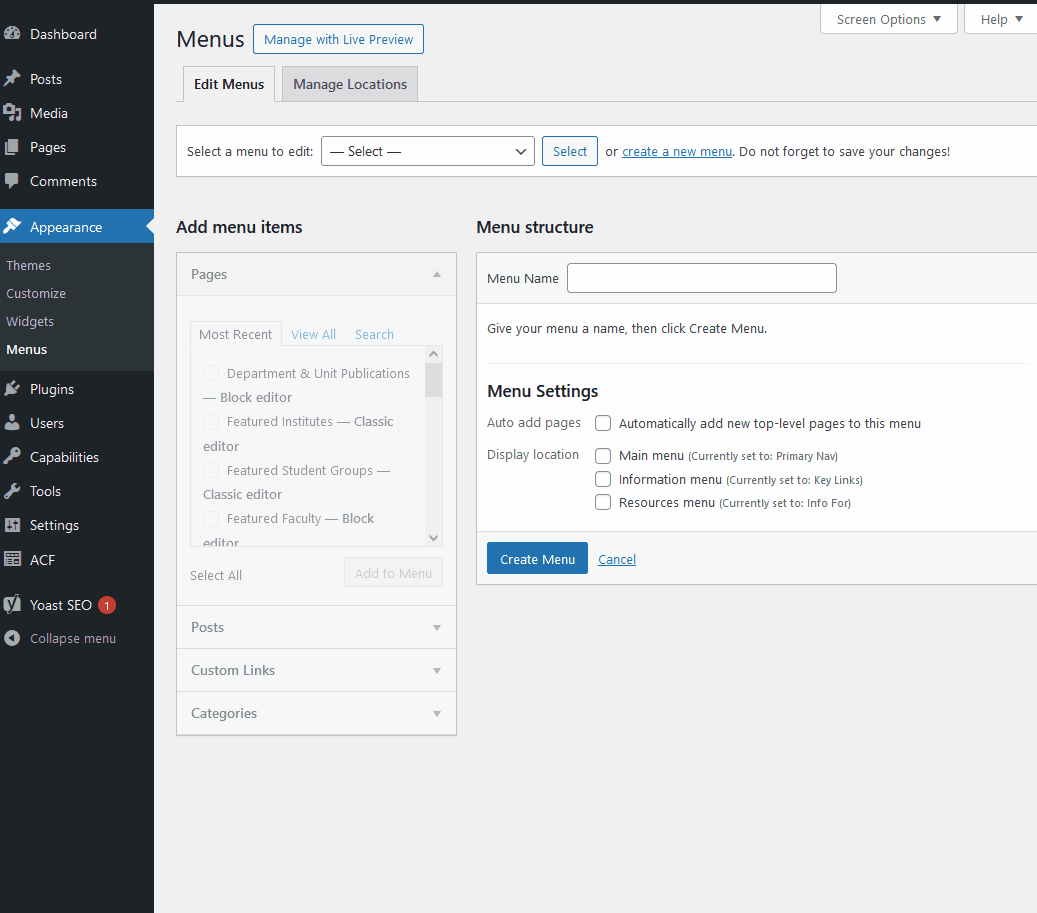1037x913 pixels.
Task: Collapse the Pages panel
Action: pos(436,273)
